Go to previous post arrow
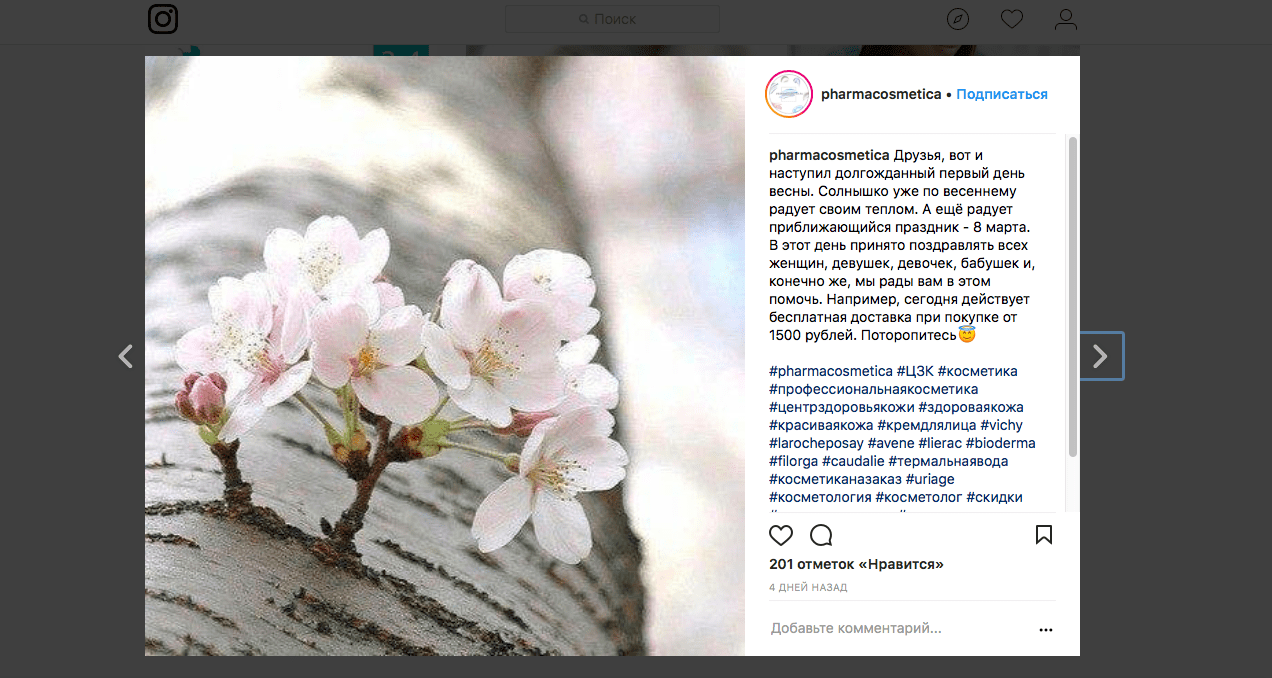1272x678 pixels. [125, 356]
